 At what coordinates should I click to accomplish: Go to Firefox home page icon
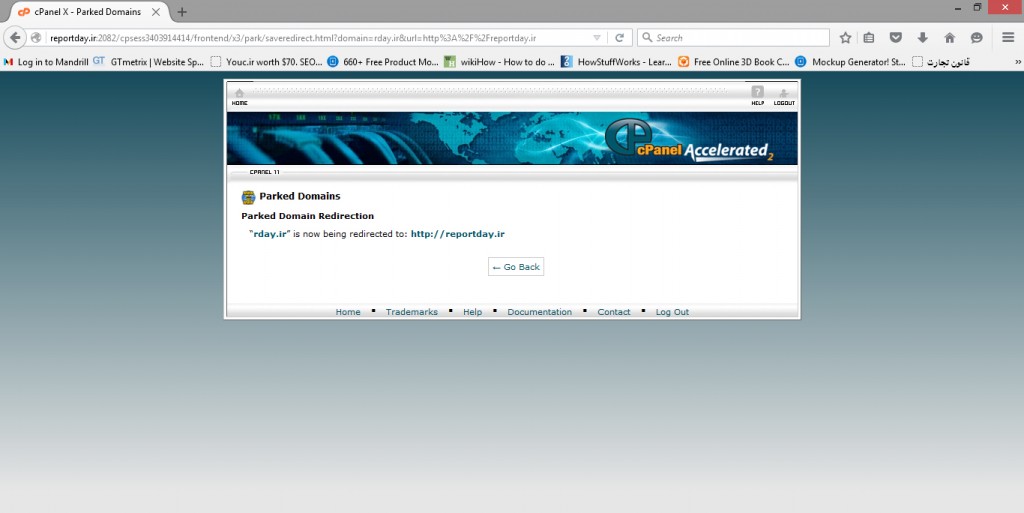(949, 38)
